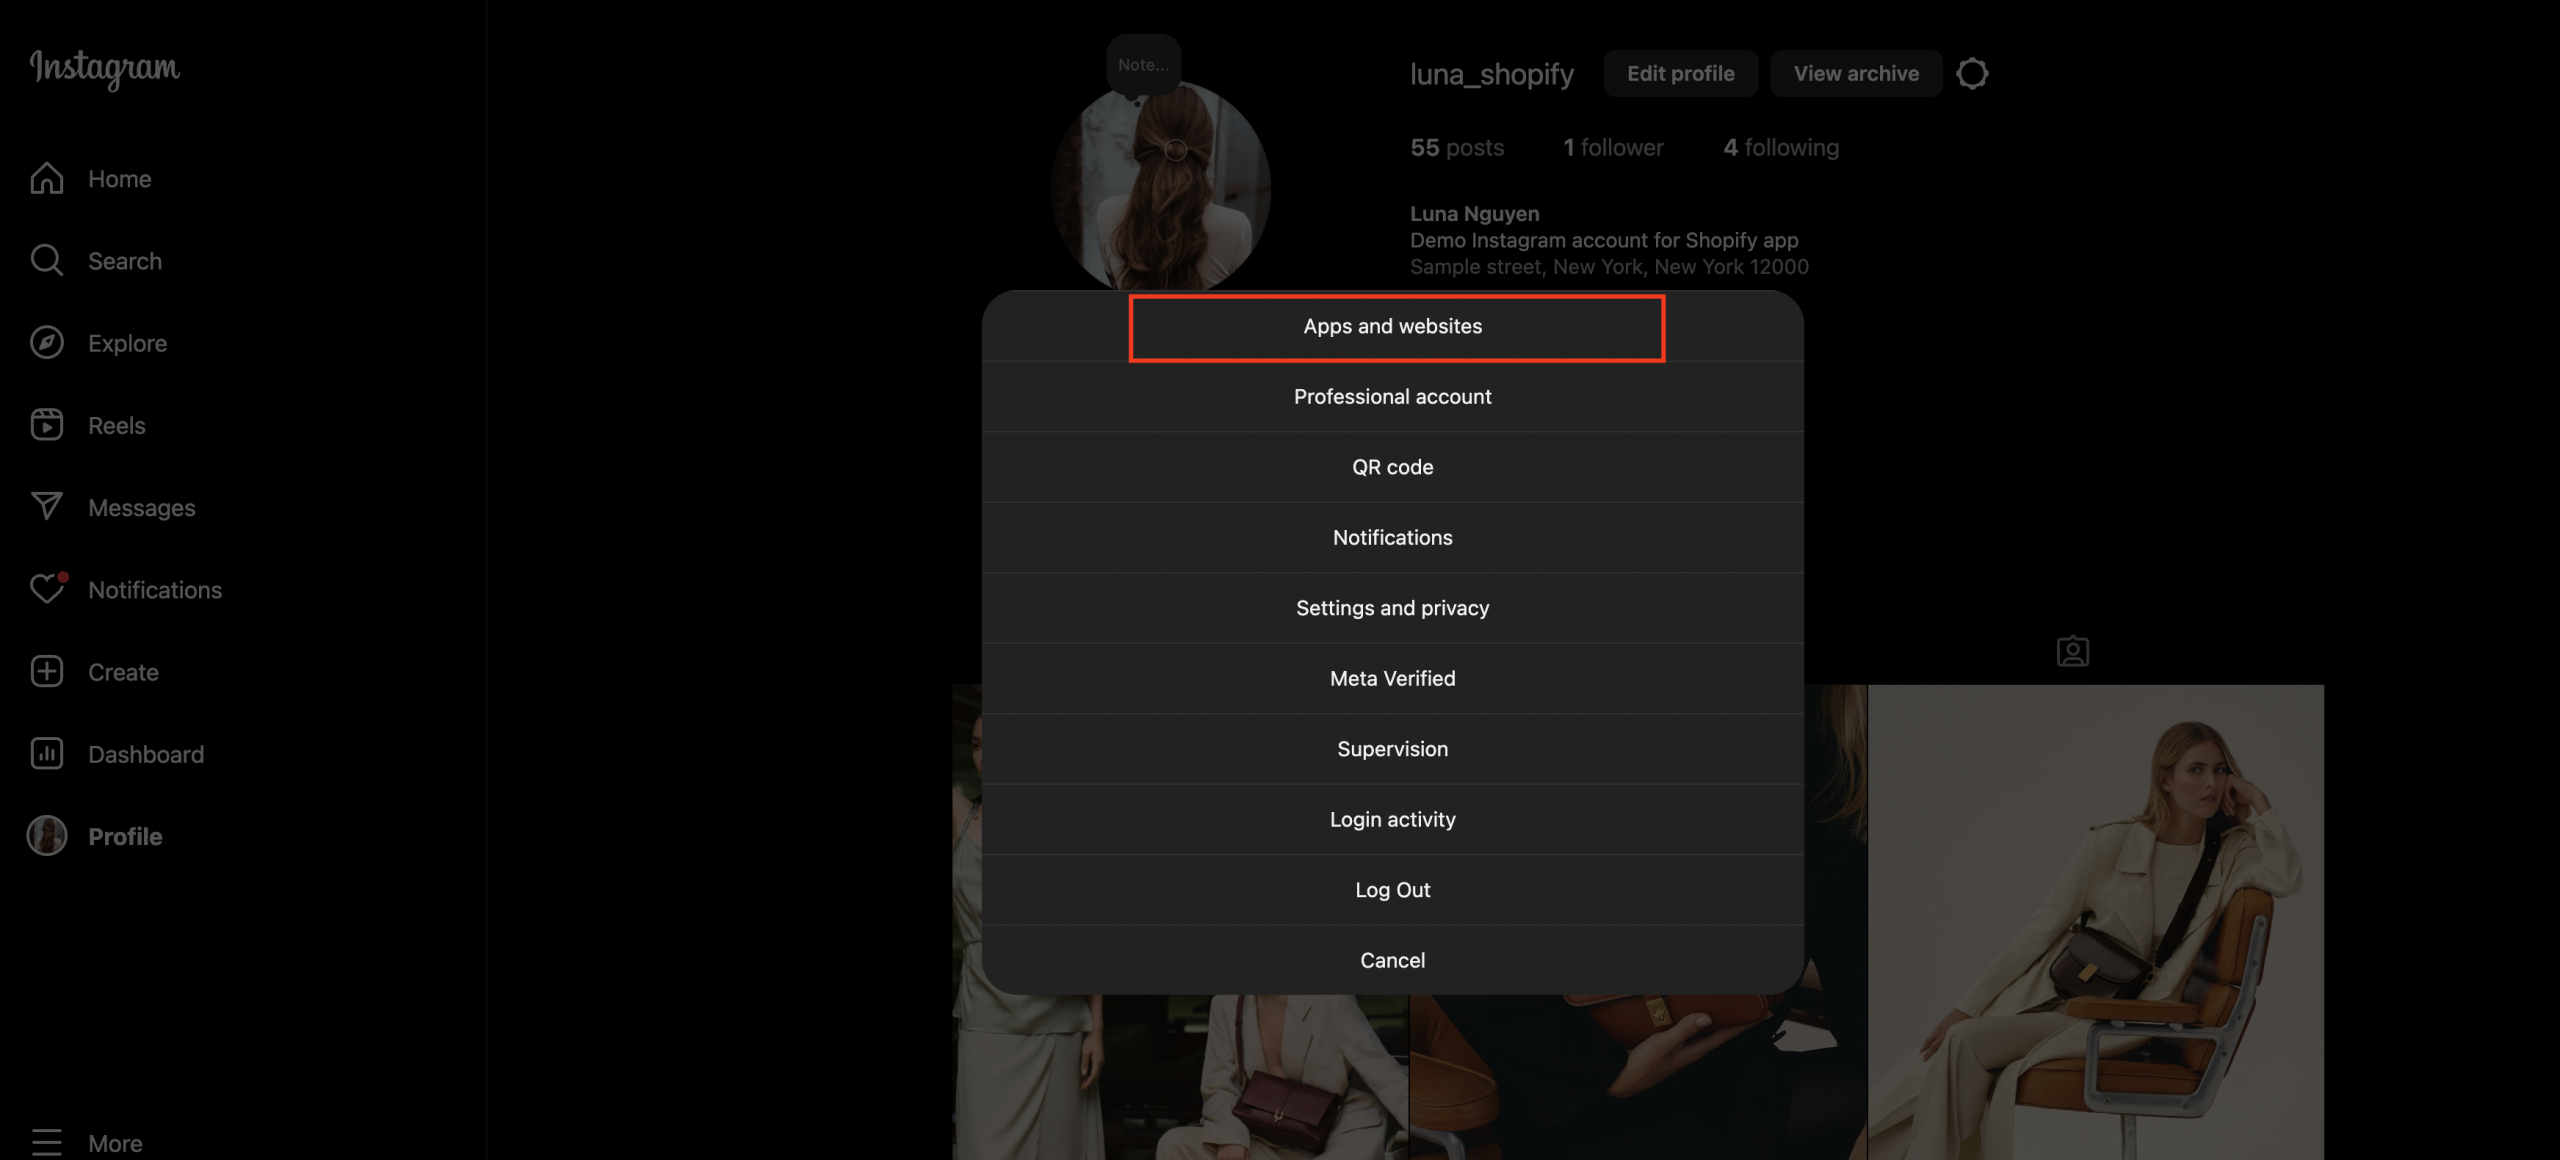The height and width of the screenshot is (1160, 2560).
Task: Click the Home icon in sidebar
Action: click(47, 179)
